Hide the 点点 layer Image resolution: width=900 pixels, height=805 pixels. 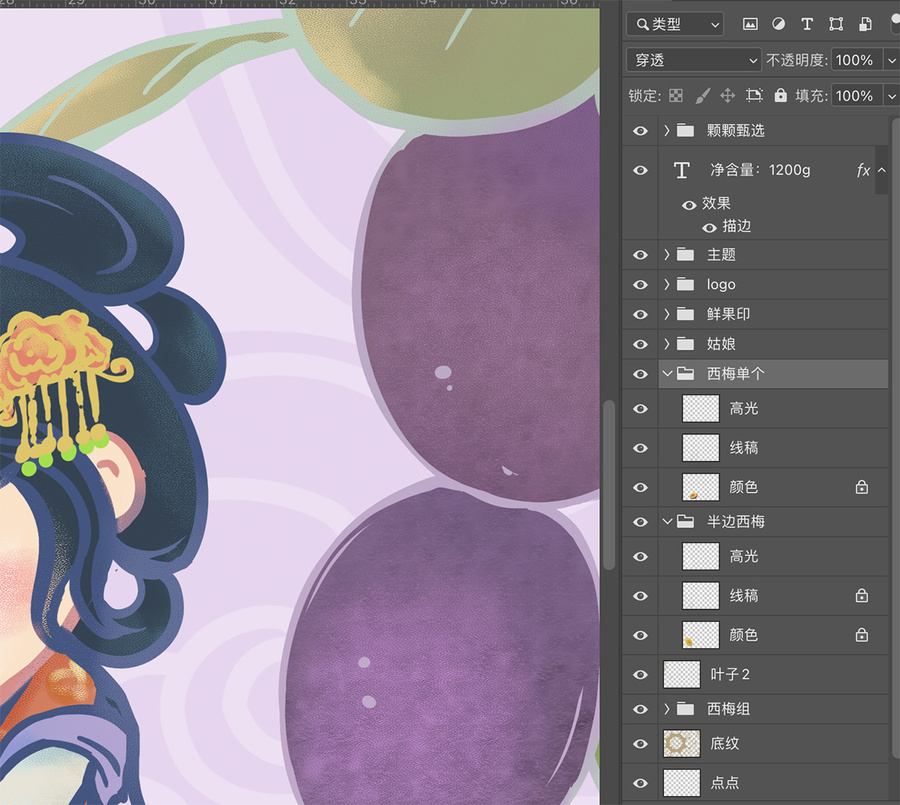[641, 783]
